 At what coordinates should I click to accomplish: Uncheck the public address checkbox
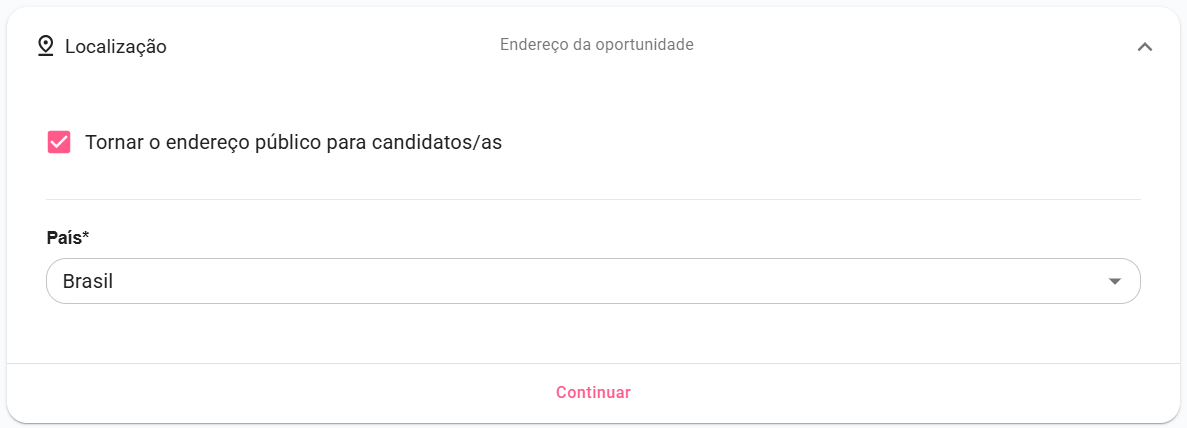click(x=59, y=142)
